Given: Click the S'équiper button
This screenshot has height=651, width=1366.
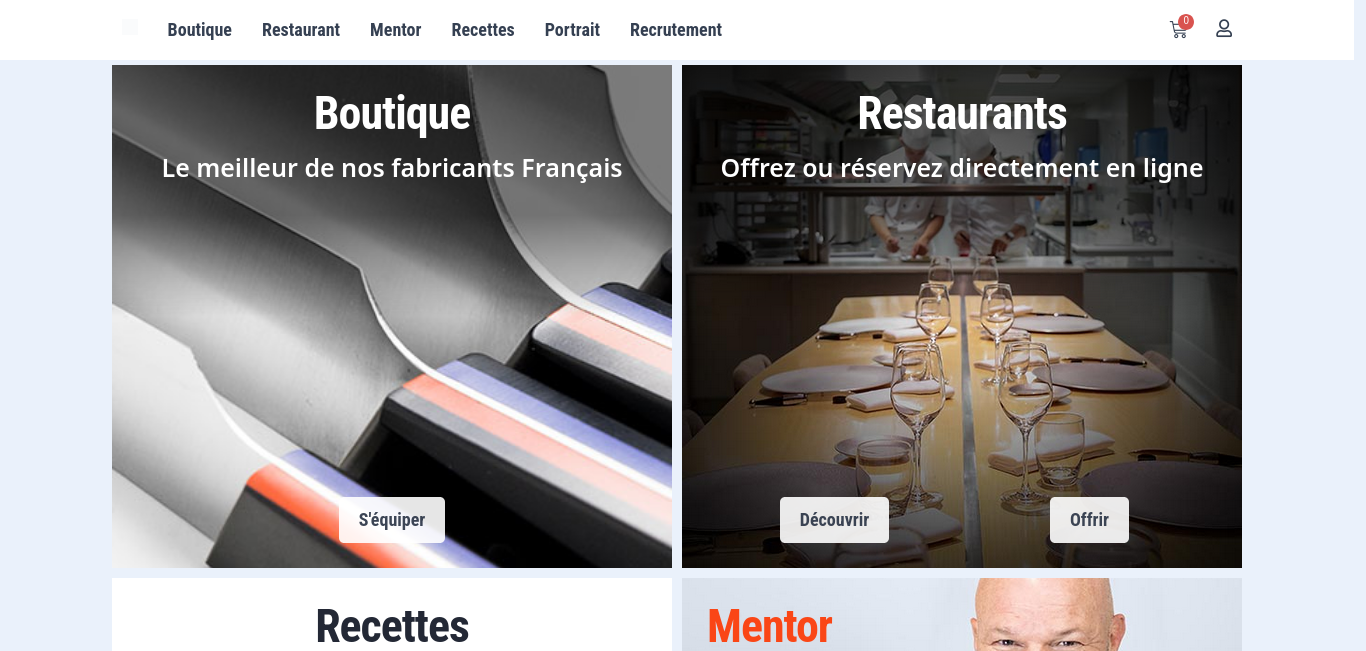Looking at the screenshot, I should pos(392,520).
